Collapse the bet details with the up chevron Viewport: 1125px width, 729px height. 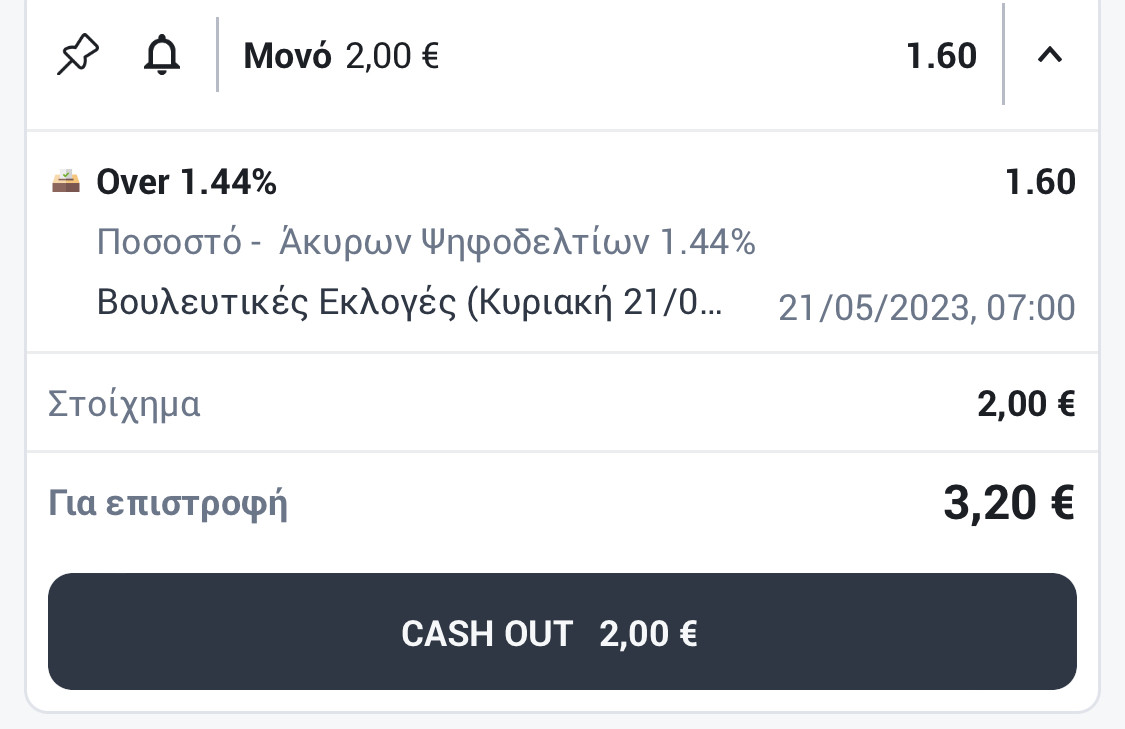point(1050,55)
